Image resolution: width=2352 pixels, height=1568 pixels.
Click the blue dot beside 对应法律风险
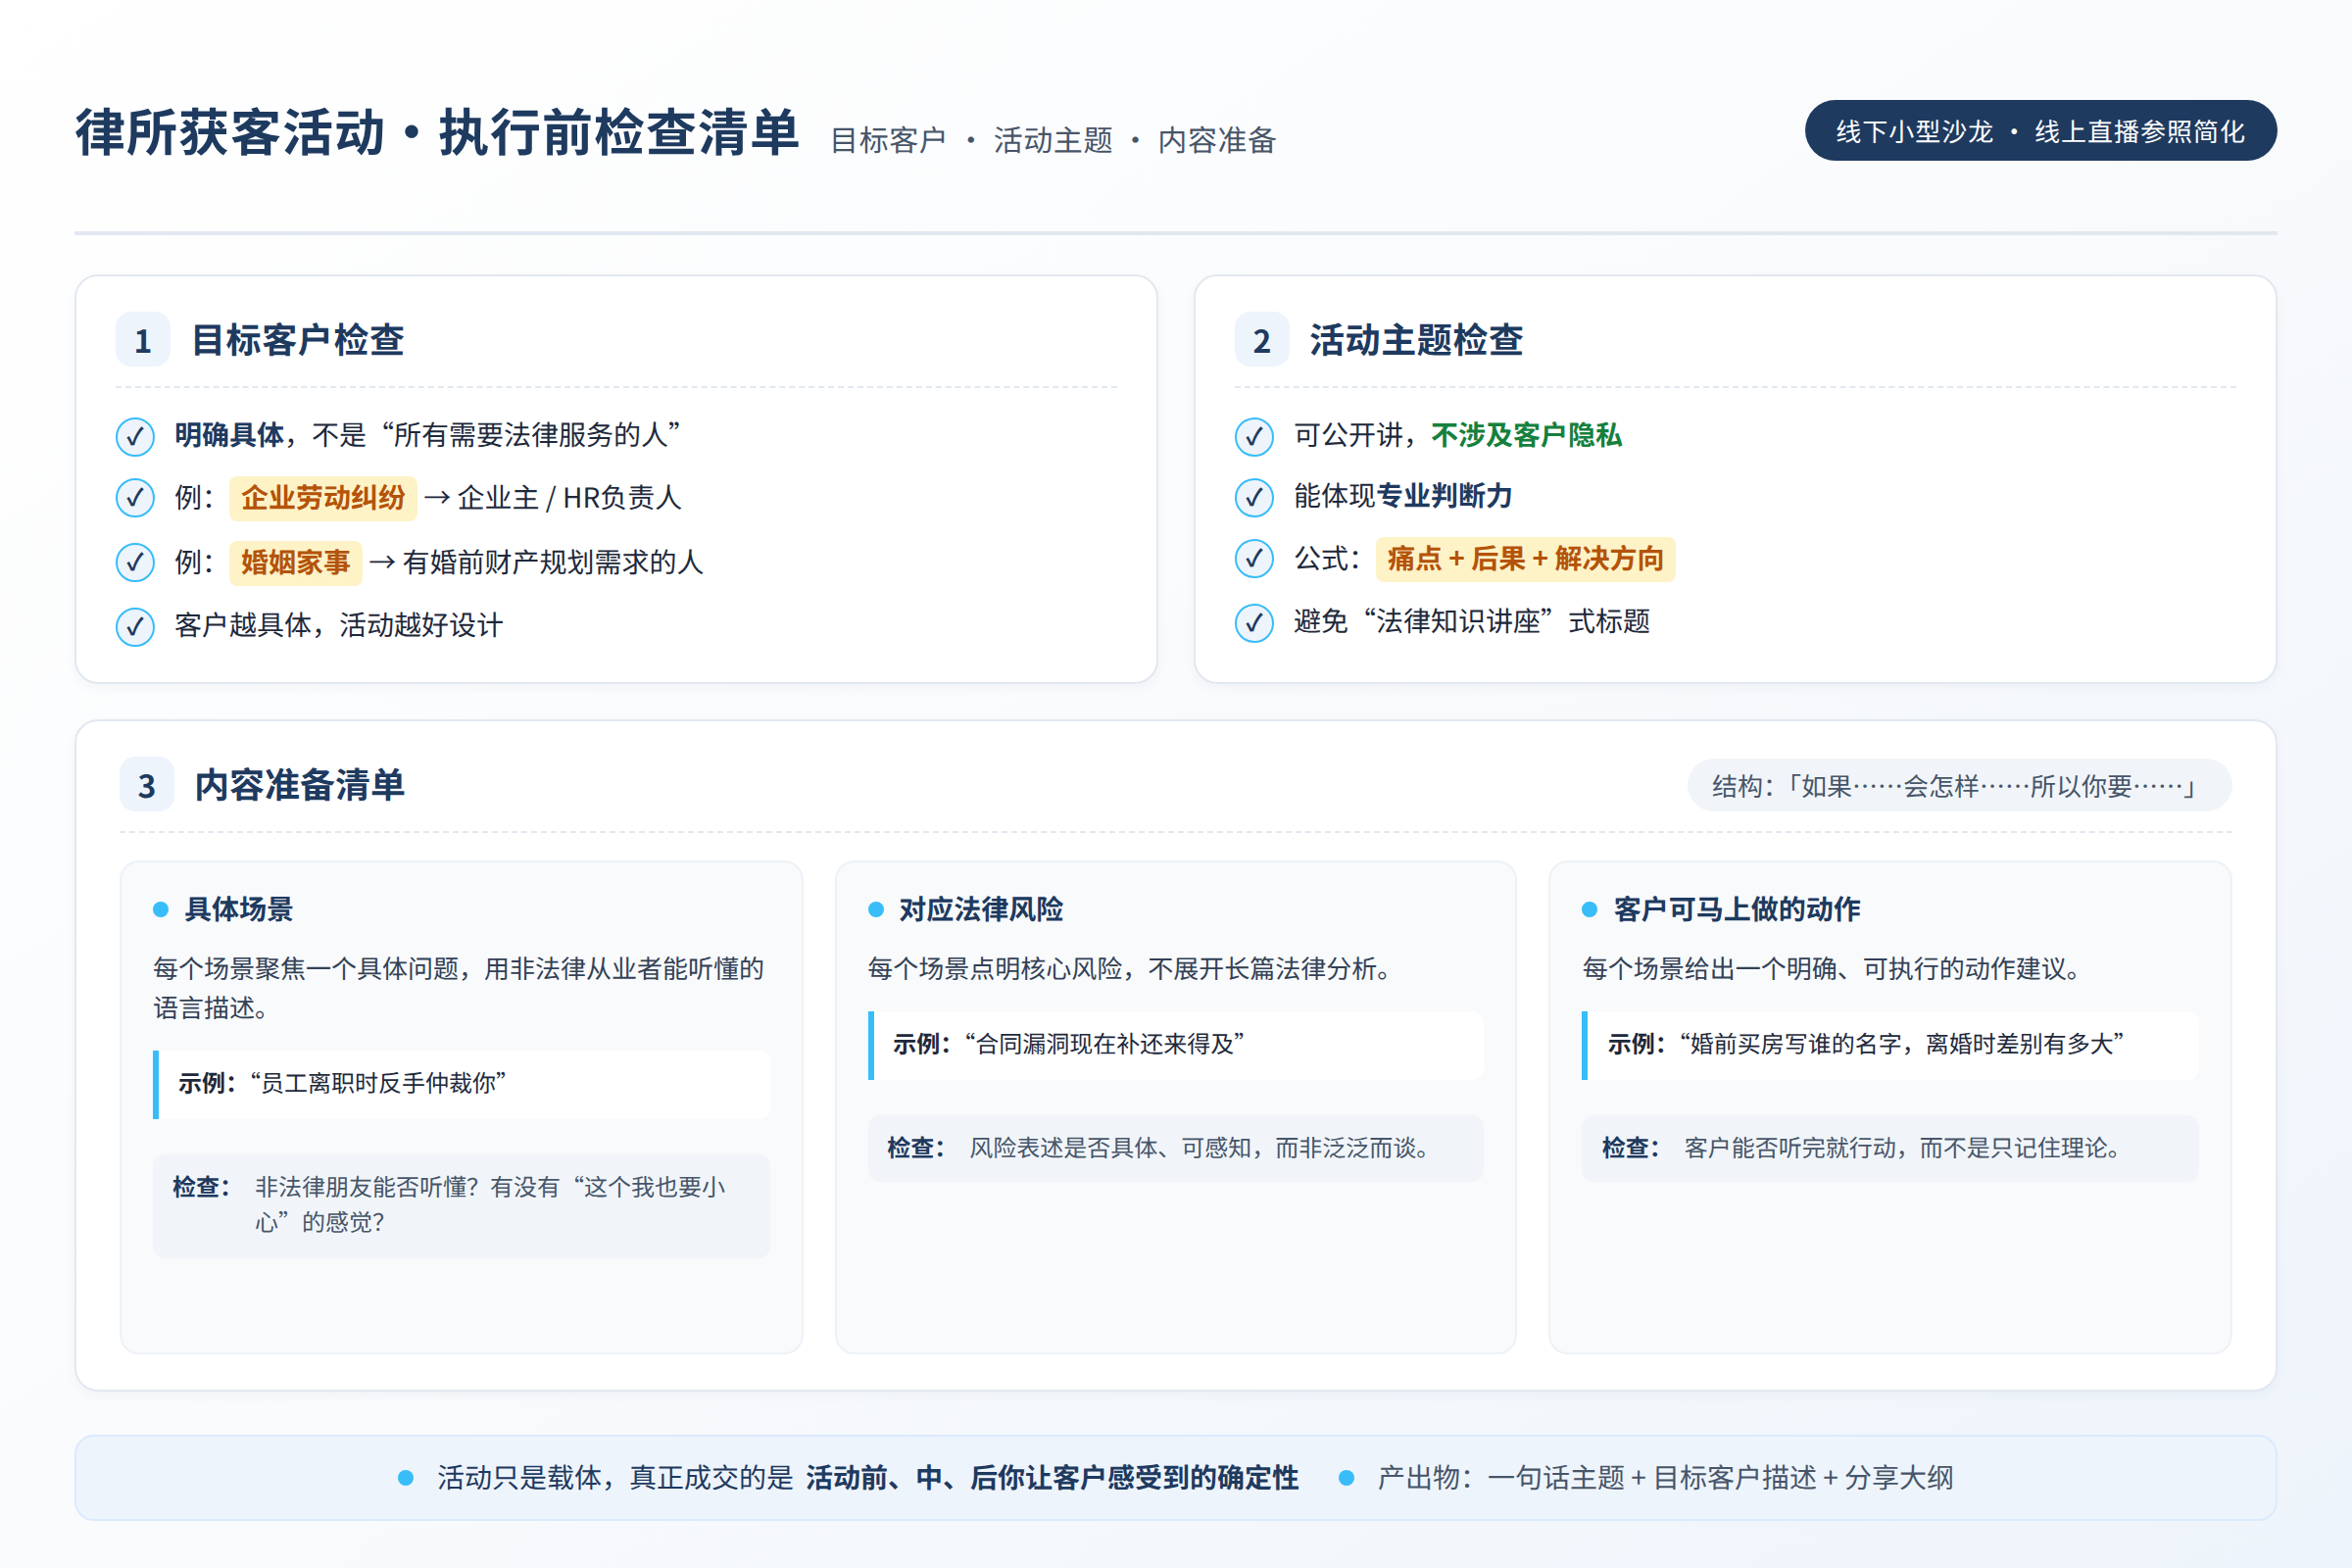876,909
